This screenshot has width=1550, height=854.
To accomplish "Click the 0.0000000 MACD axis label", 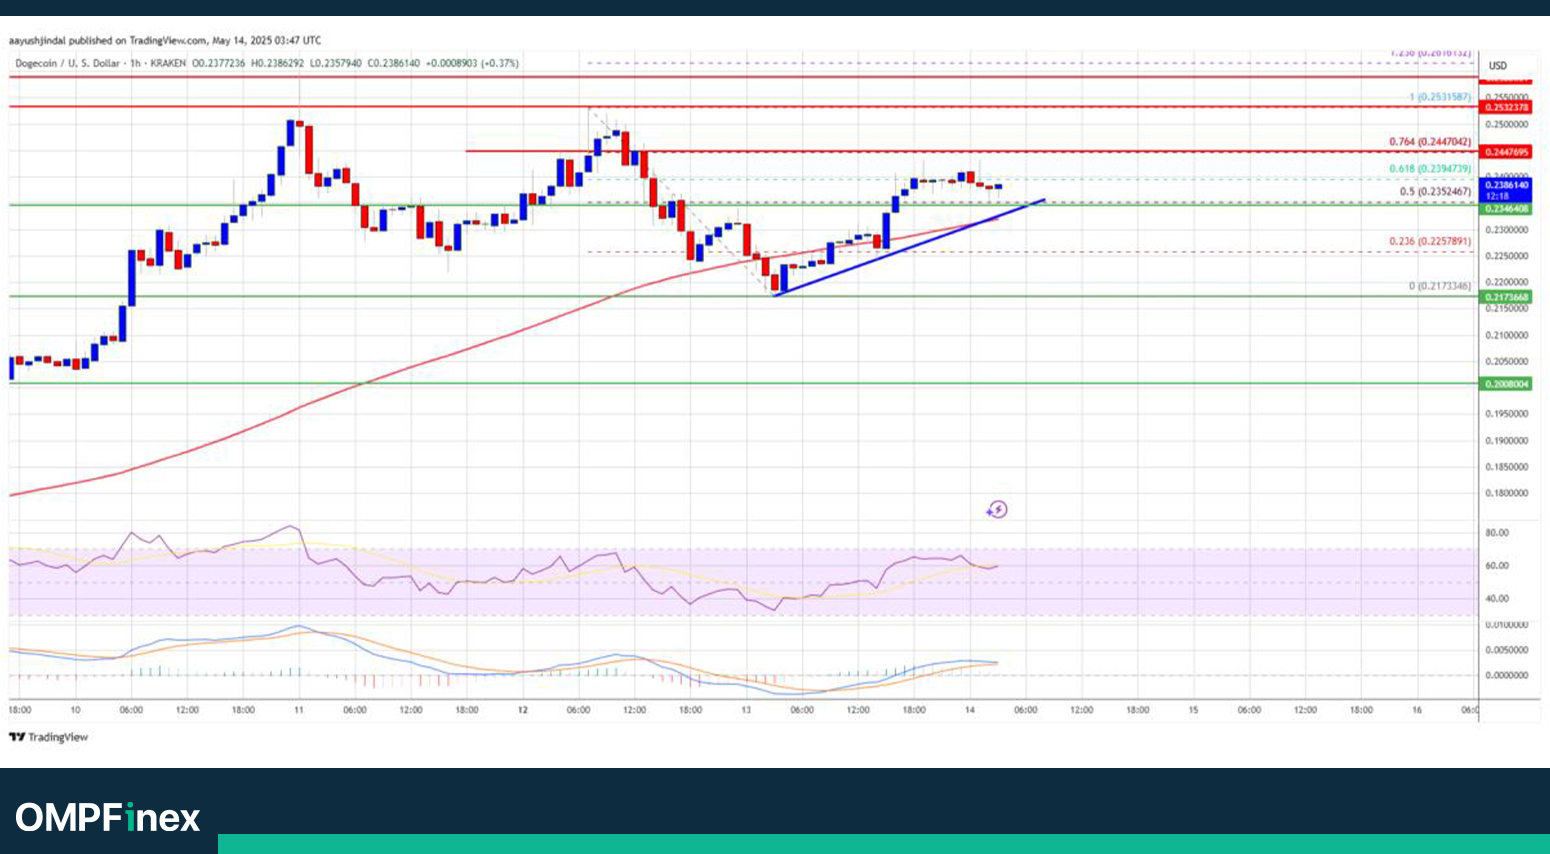I will [1506, 675].
